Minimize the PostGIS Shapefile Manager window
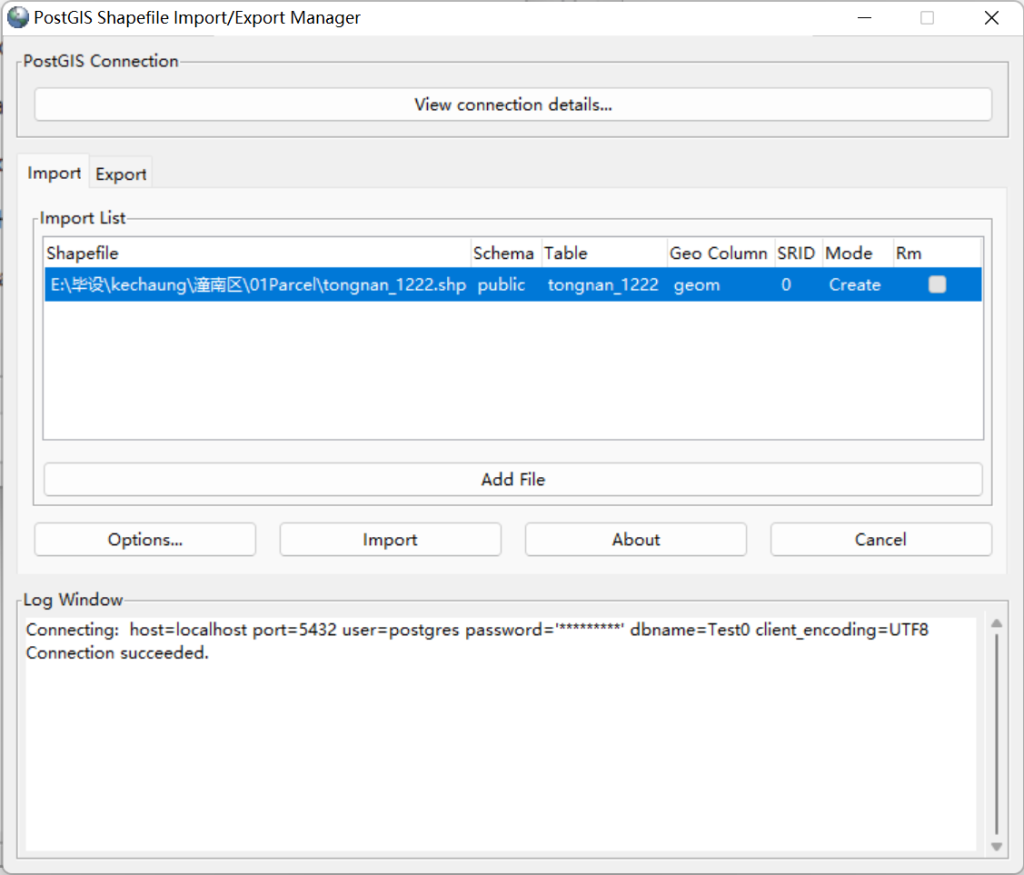Image resolution: width=1024 pixels, height=875 pixels. click(x=865, y=18)
